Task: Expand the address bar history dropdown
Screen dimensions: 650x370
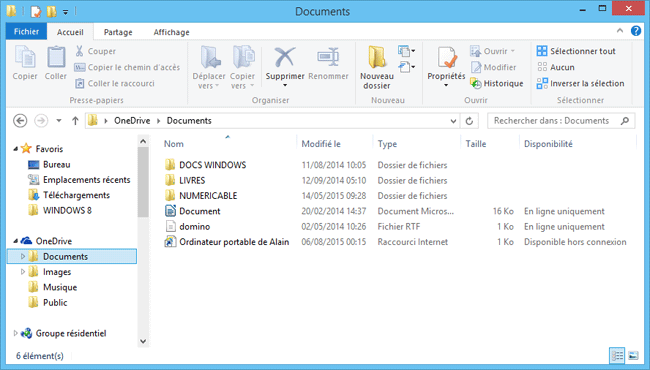Action: [x=453, y=121]
